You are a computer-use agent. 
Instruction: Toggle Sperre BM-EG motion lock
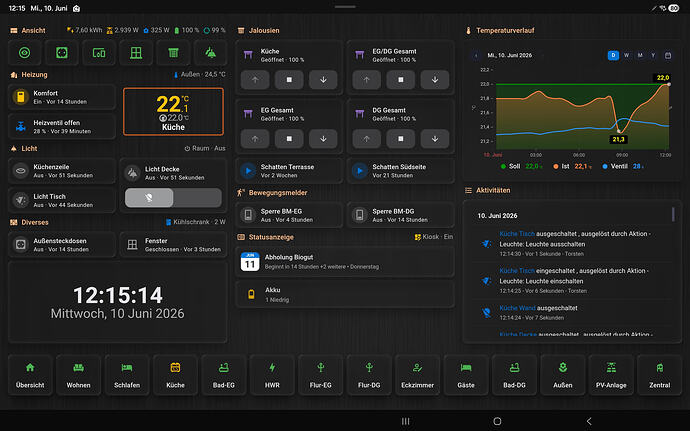(289, 215)
